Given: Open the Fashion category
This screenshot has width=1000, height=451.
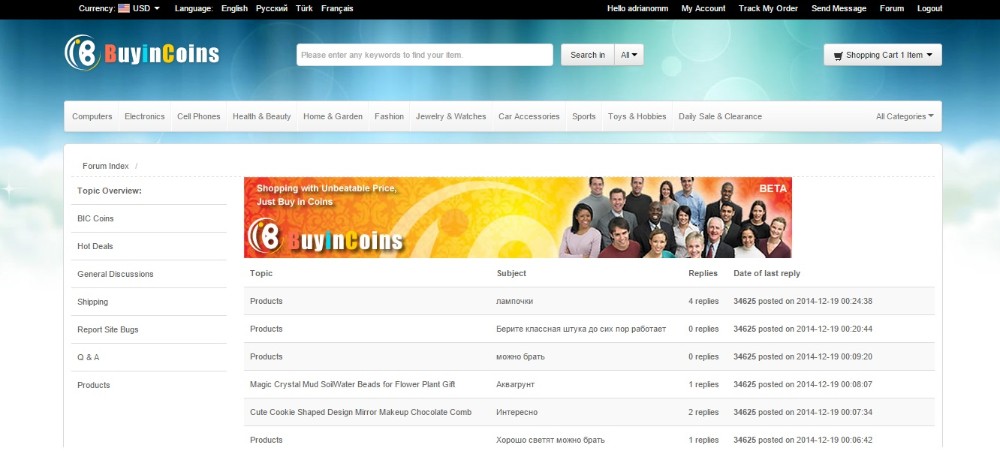Looking at the screenshot, I should coord(389,116).
